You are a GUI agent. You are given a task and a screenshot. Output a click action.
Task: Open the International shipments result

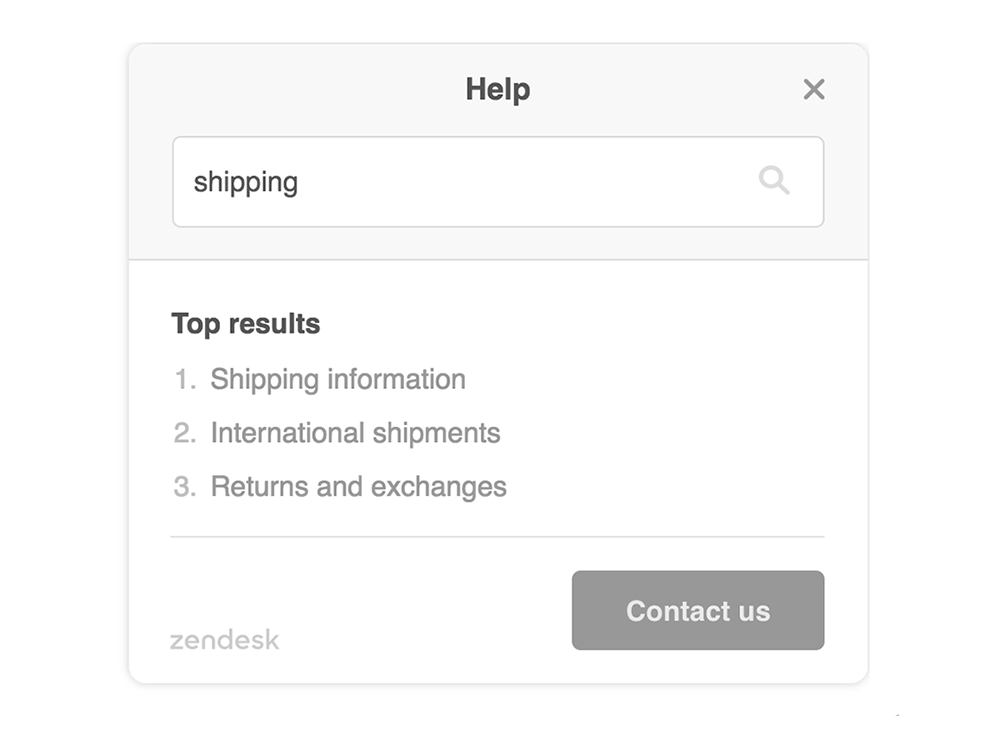(355, 433)
